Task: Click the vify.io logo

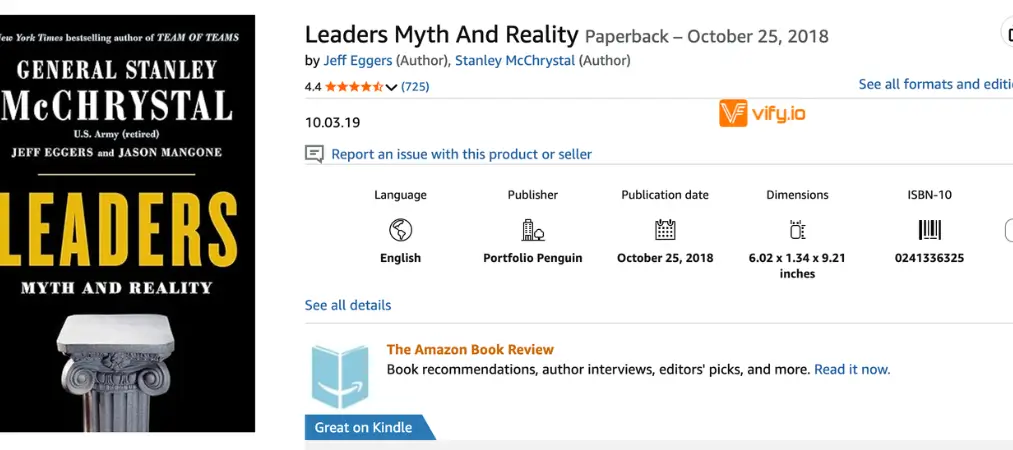Action: [762, 114]
